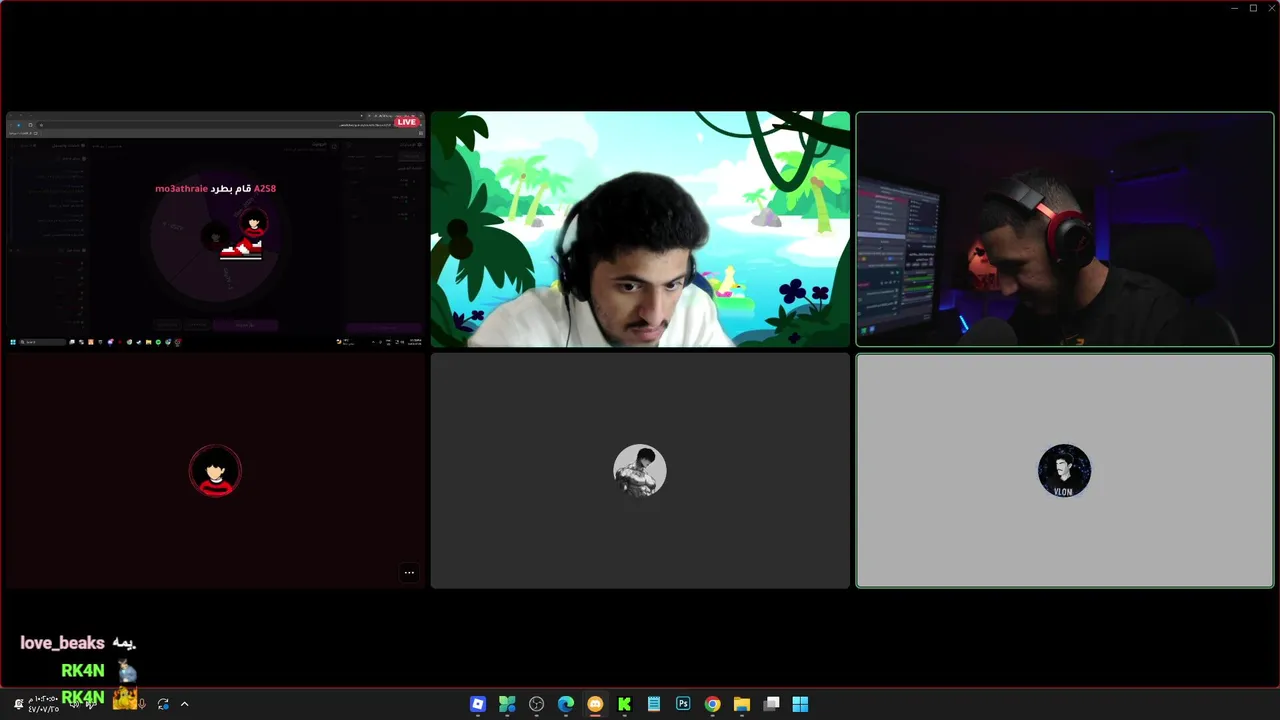This screenshot has height=720, width=1280.
Task: Click the grayscale muscular avatar
Action: (x=640, y=470)
